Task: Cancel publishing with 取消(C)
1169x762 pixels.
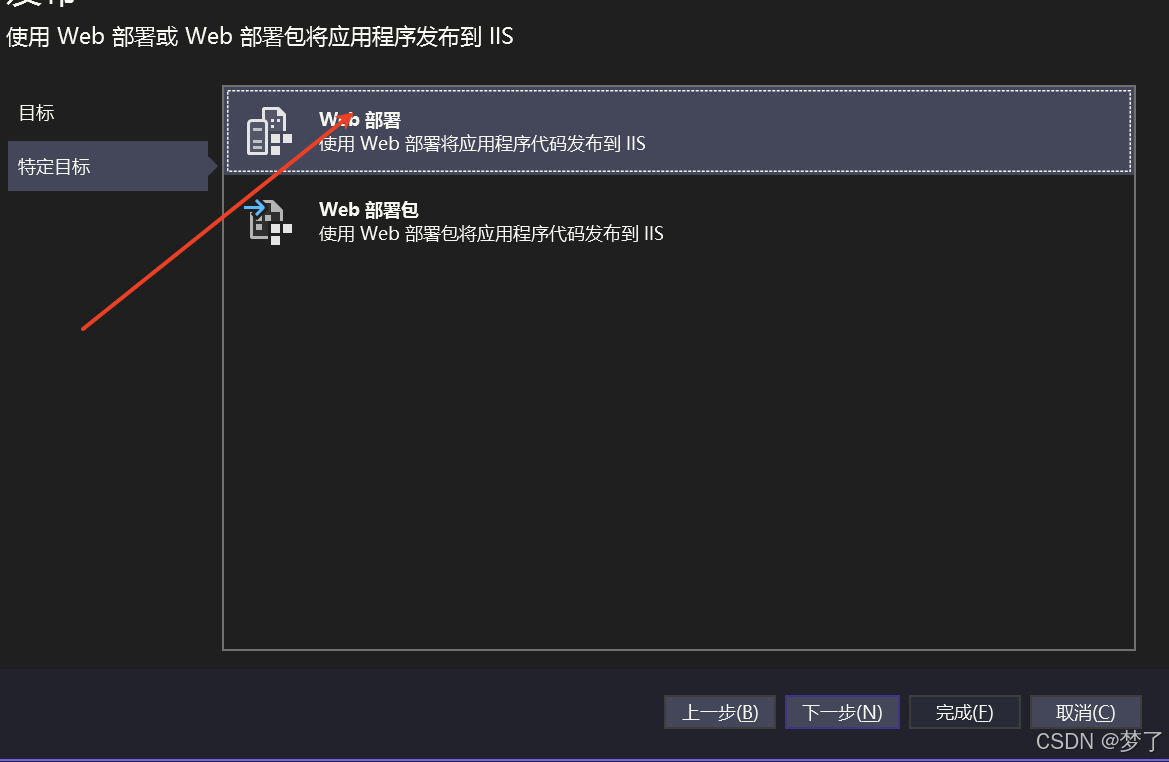Action: 1086,712
